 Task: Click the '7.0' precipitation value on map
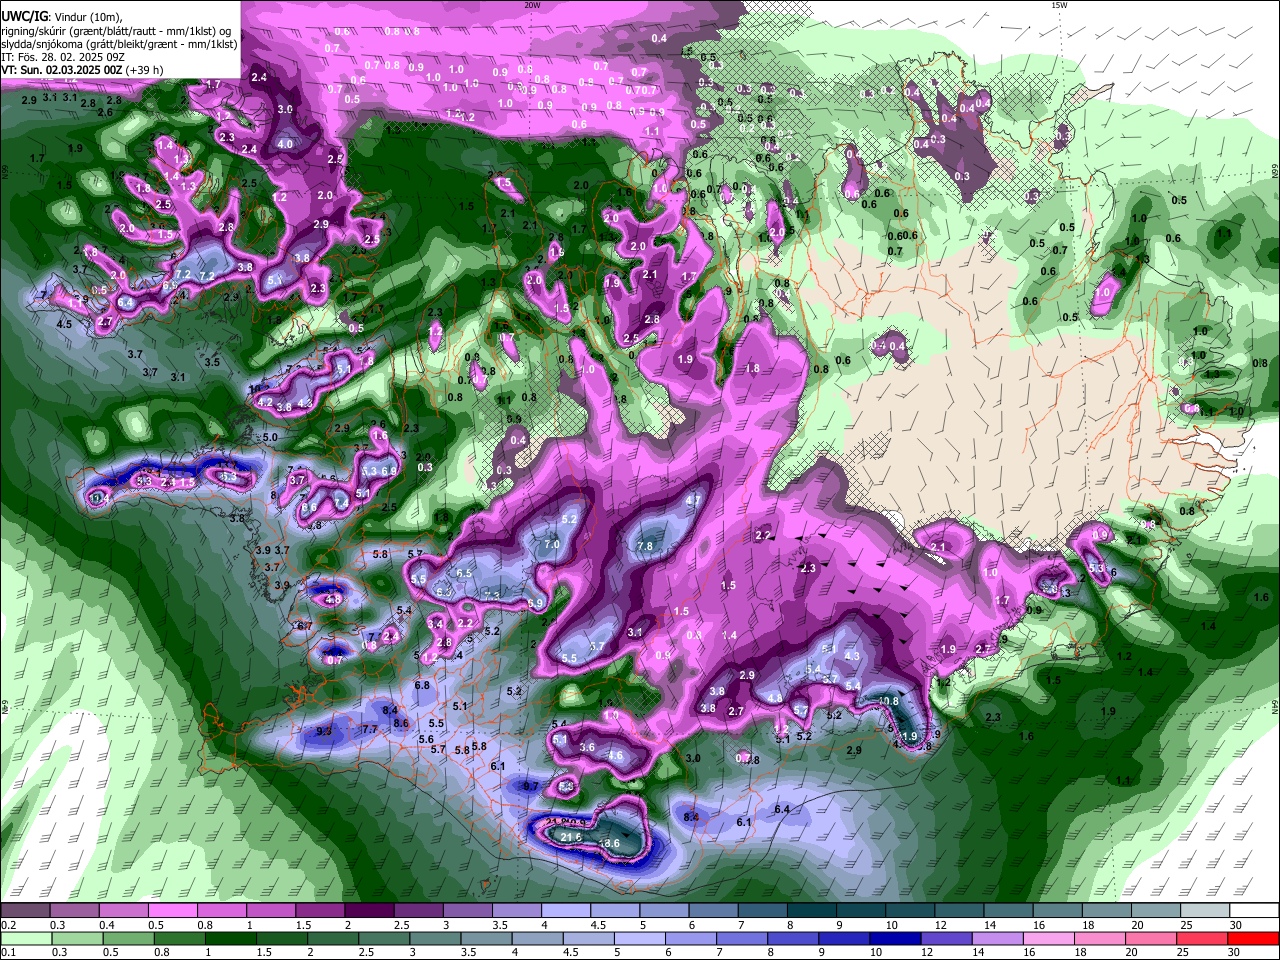(552, 545)
